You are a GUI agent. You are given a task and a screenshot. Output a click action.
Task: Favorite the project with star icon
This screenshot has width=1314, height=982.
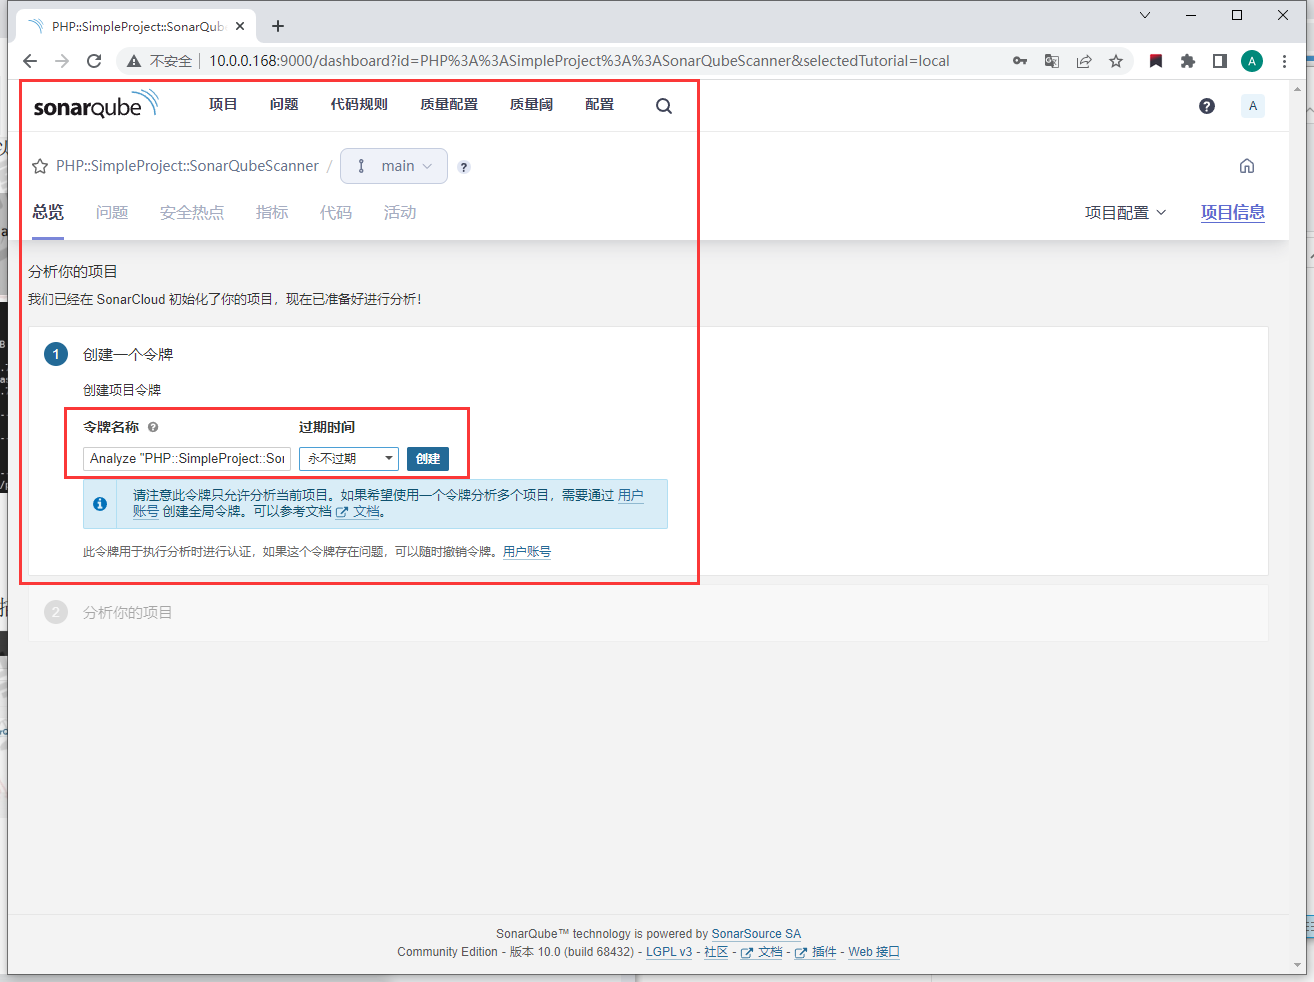[40, 166]
